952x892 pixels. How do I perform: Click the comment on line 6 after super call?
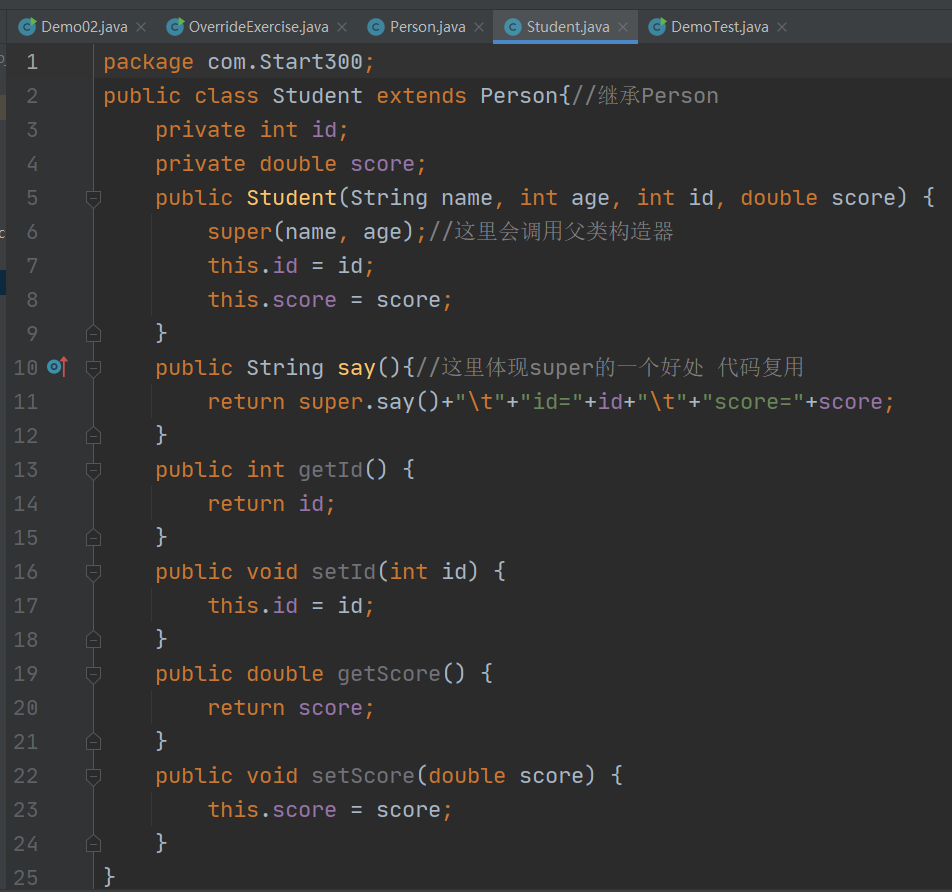pyautogui.click(x=551, y=232)
